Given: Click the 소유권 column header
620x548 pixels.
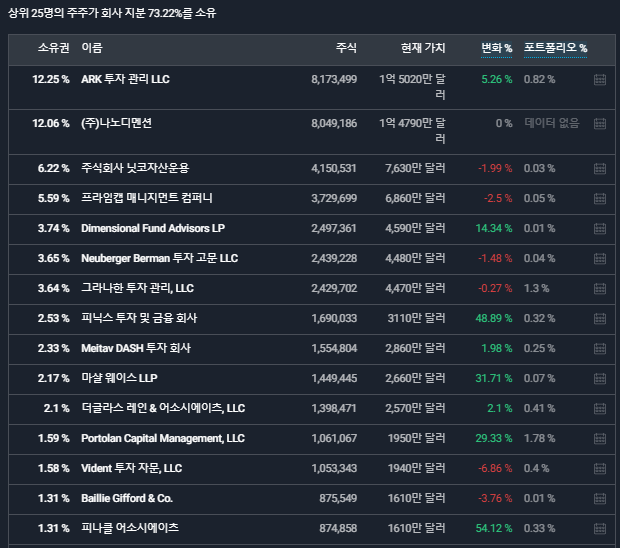Looking at the screenshot, I should point(53,48).
